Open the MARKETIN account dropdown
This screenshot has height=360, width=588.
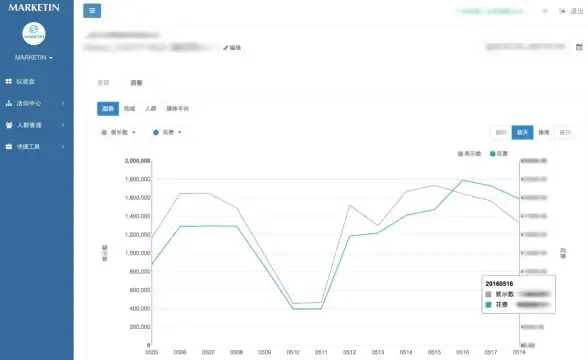[x=34, y=57]
